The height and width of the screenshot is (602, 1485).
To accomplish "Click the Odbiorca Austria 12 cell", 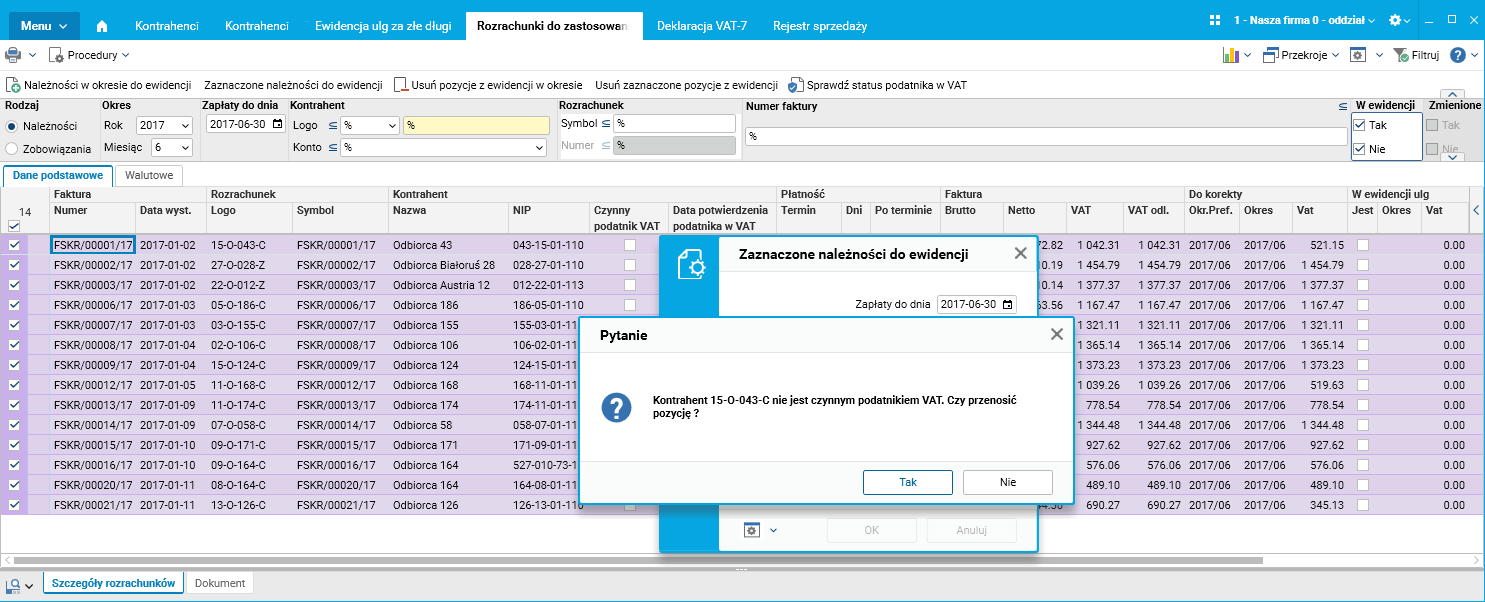I will point(448,285).
